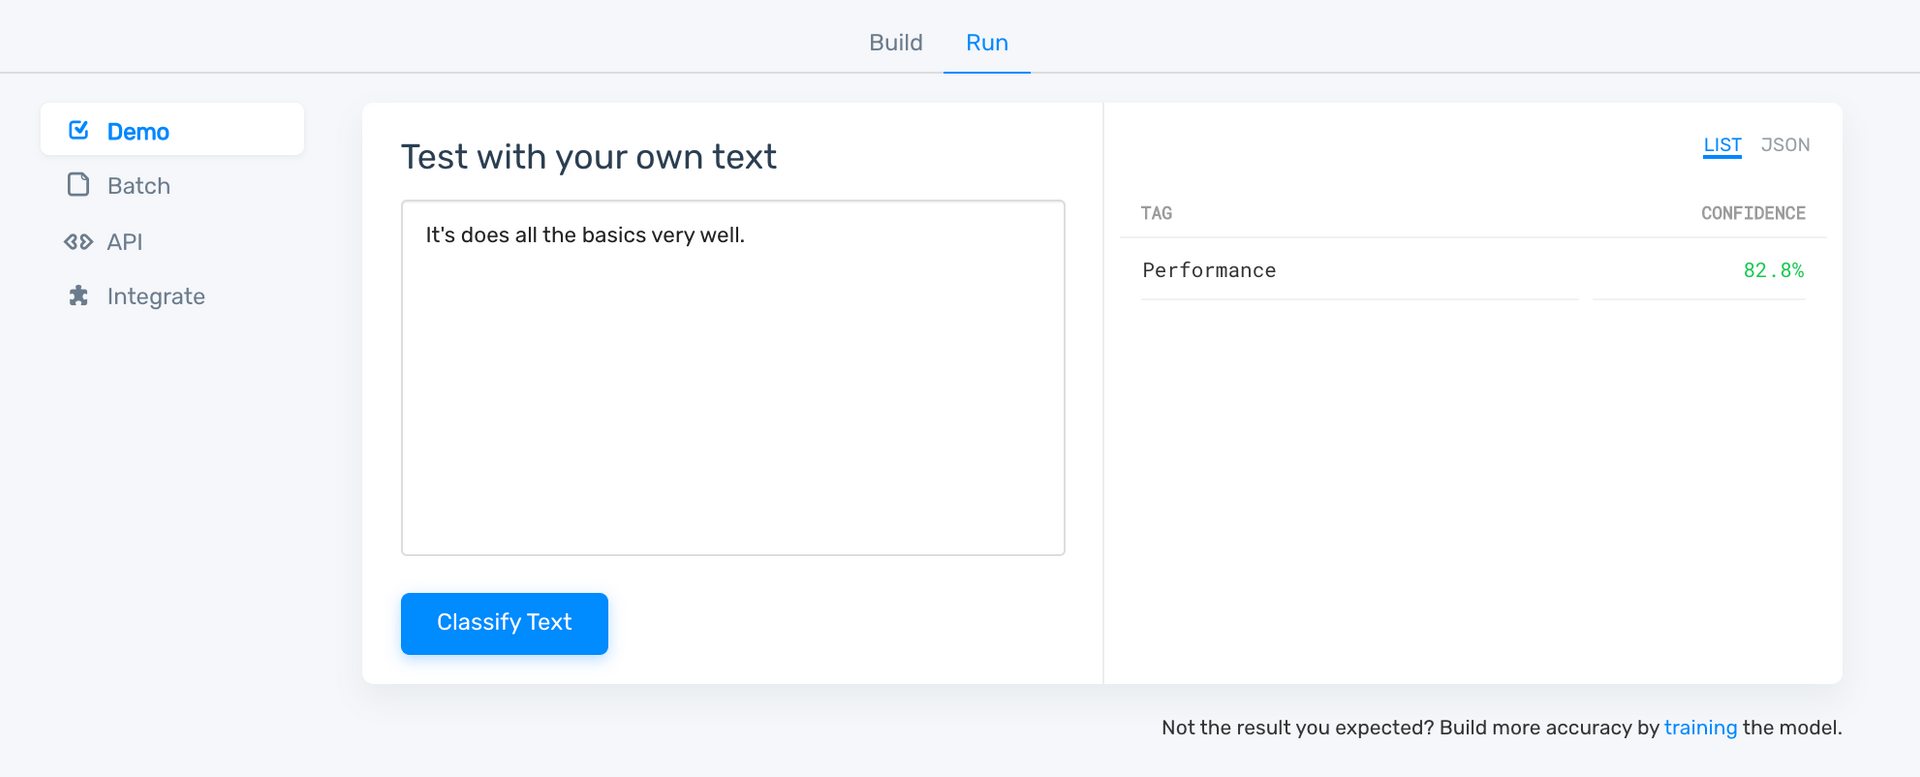Viewport: 1920px width, 777px height.
Task: Click the Integrate puzzle piece icon
Action: pos(78,296)
